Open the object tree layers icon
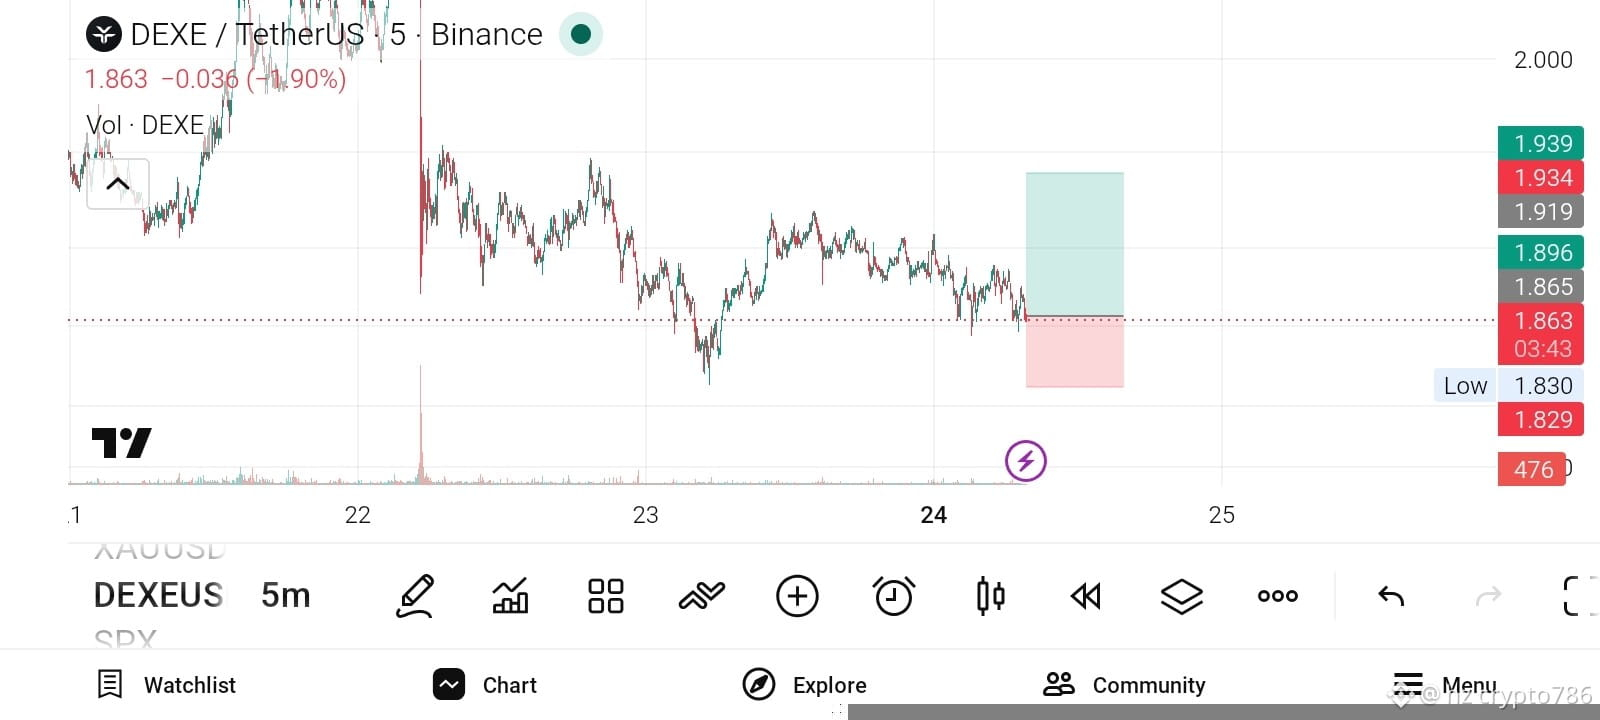Screen dimensions: 1600x720 tap(1181, 596)
